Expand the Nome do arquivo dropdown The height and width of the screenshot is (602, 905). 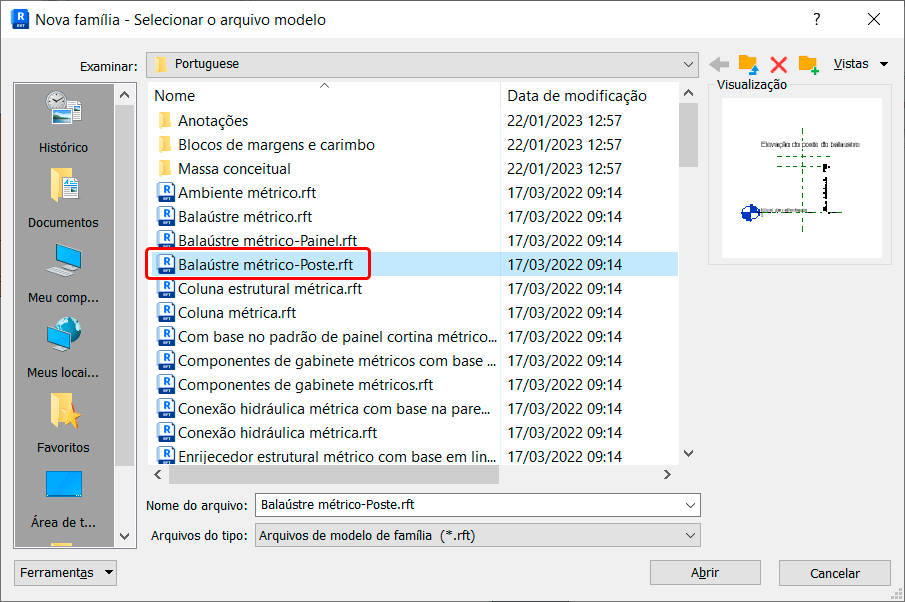(x=689, y=504)
